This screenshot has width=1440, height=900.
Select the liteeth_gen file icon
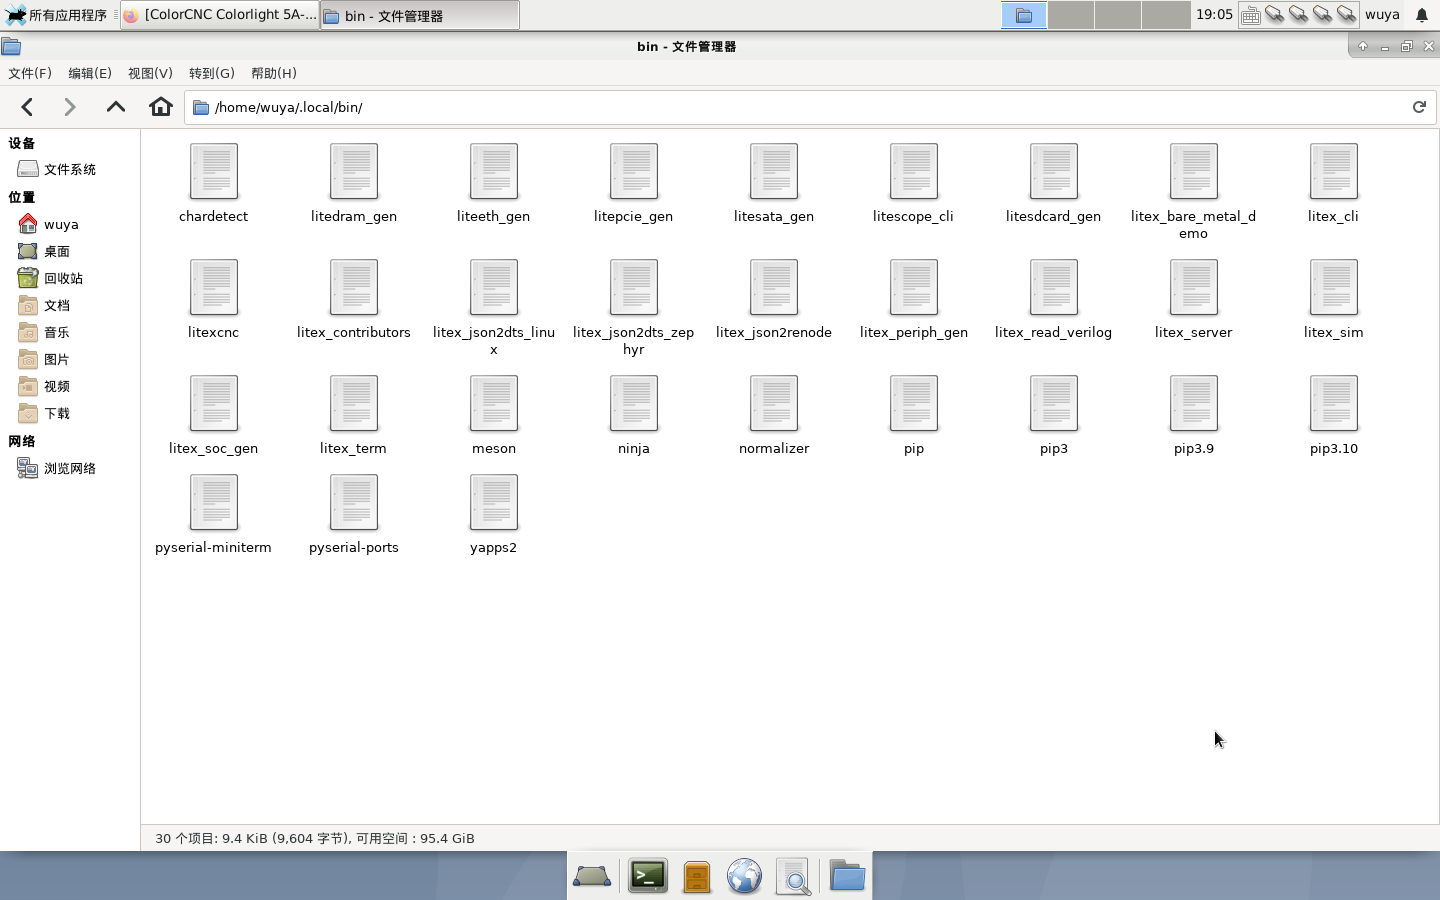[494, 171]
